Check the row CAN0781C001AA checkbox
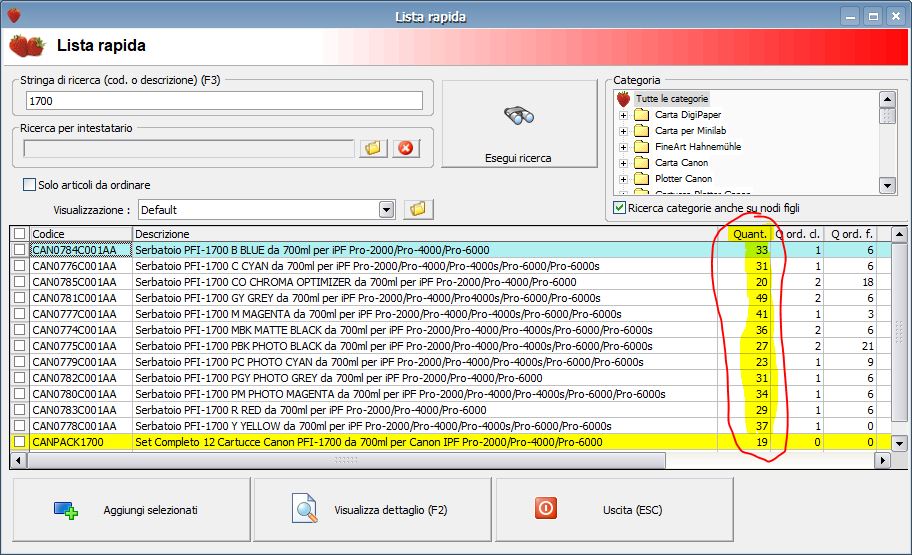The height and width of the screenshot is (555, 912). click(x=20, y=298)
